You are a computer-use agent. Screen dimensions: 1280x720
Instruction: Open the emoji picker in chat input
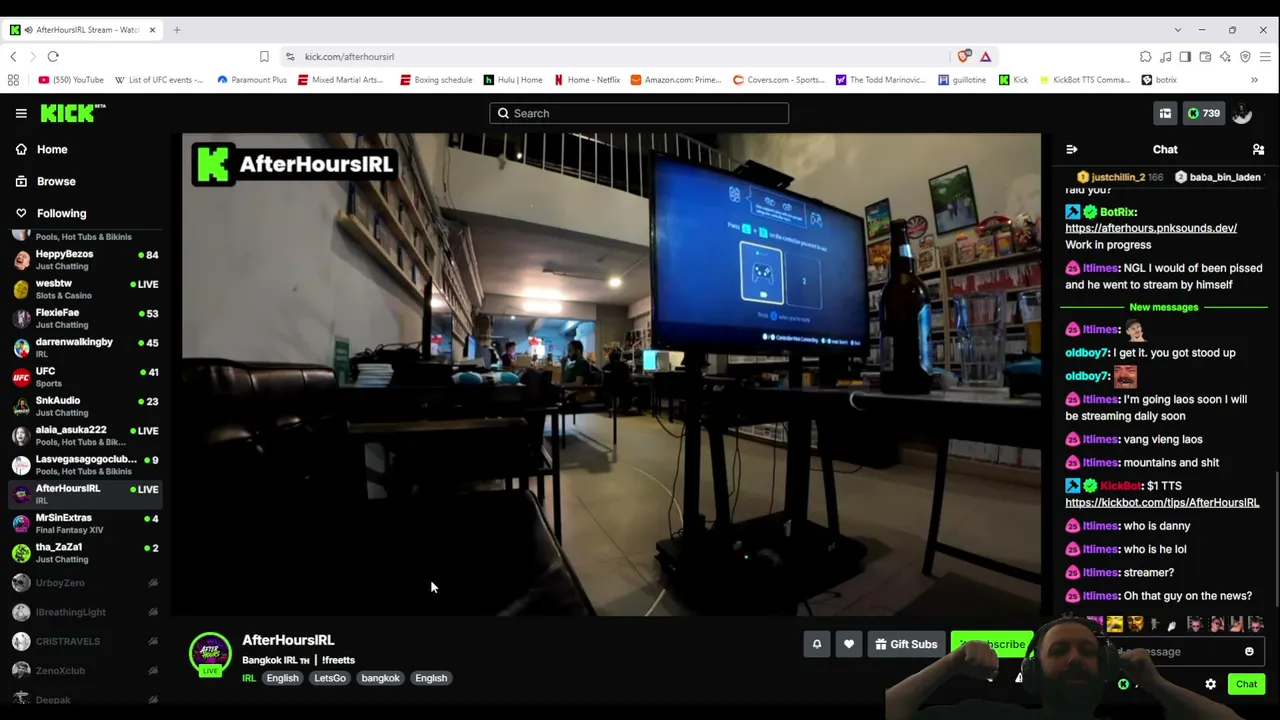1249,652
